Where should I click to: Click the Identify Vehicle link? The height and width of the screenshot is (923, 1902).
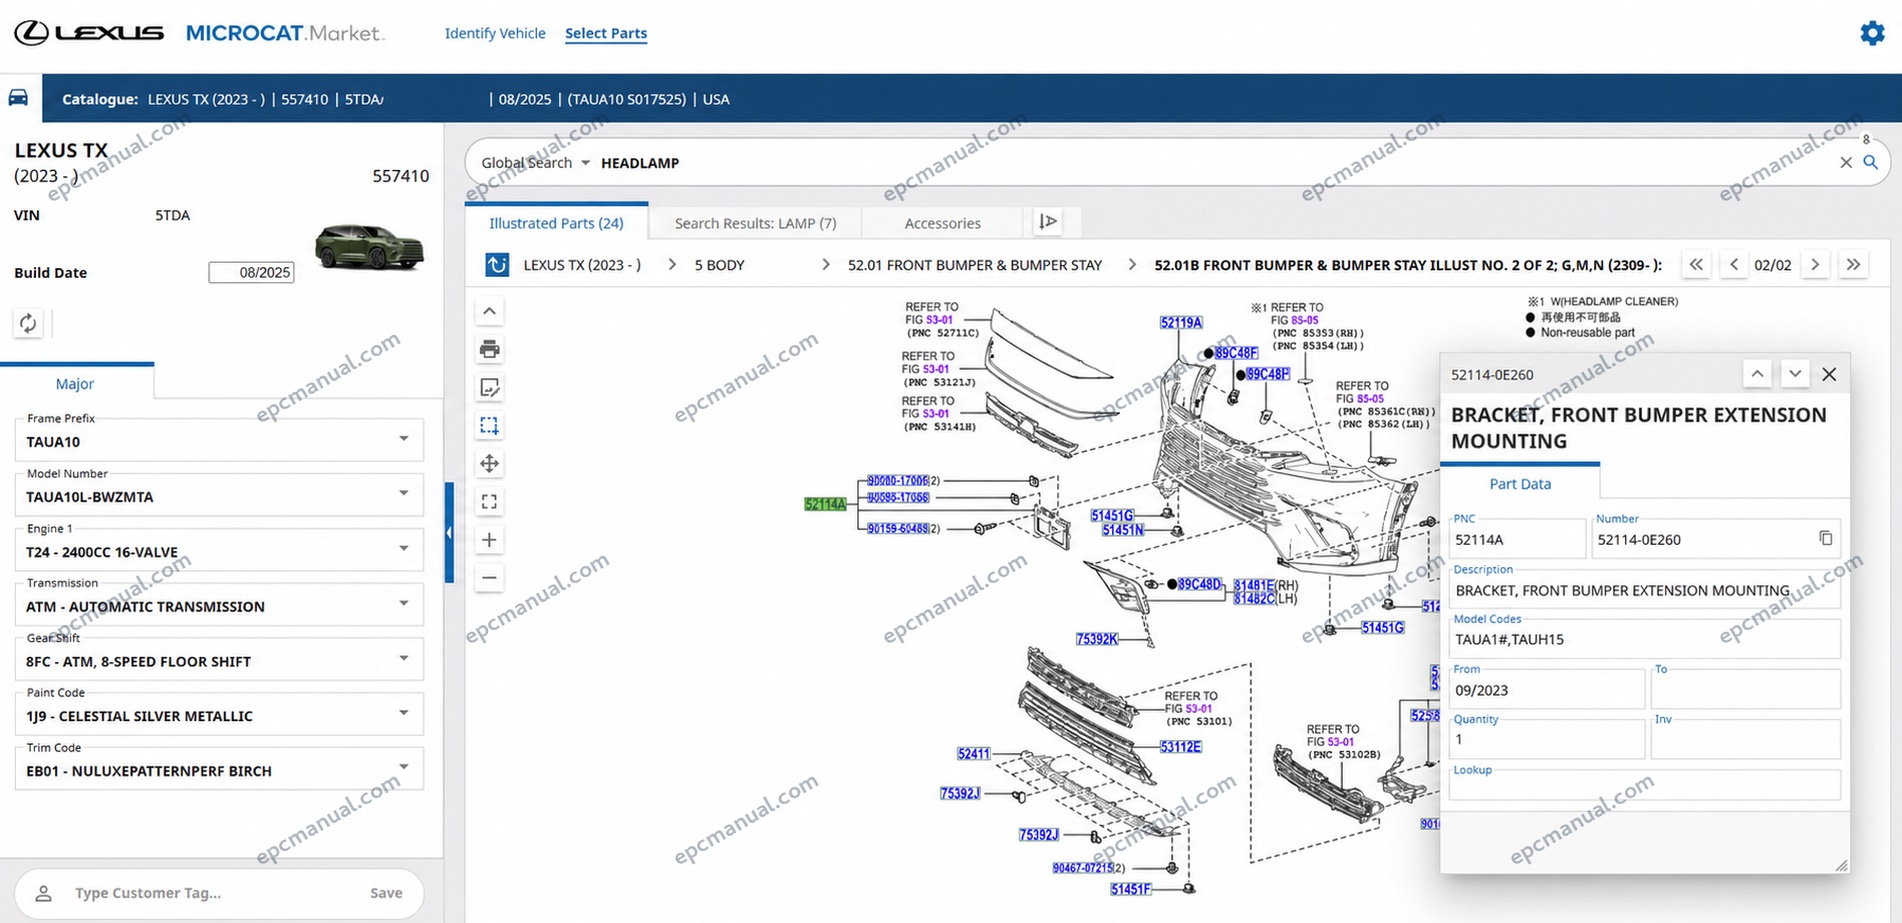pyautogui.click(x=495, y=33)
